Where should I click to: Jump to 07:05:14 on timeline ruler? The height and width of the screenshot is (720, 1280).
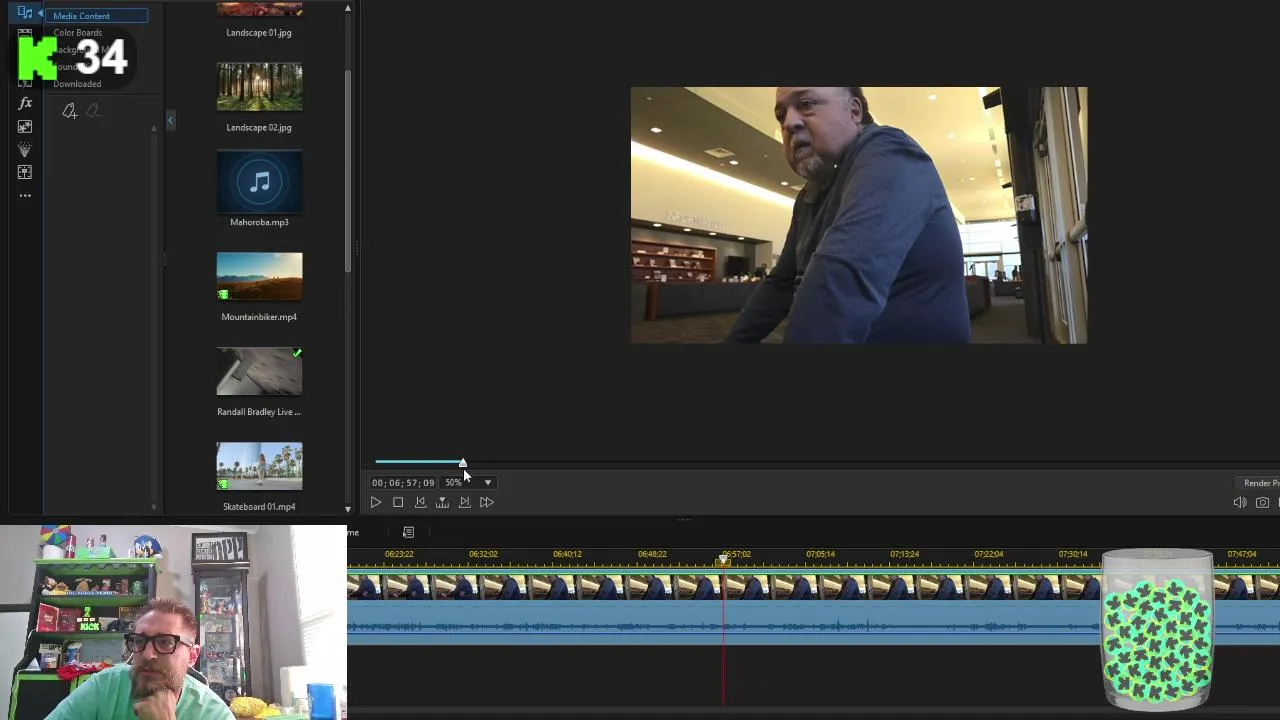pyautogui.click(x=820, y=554)
